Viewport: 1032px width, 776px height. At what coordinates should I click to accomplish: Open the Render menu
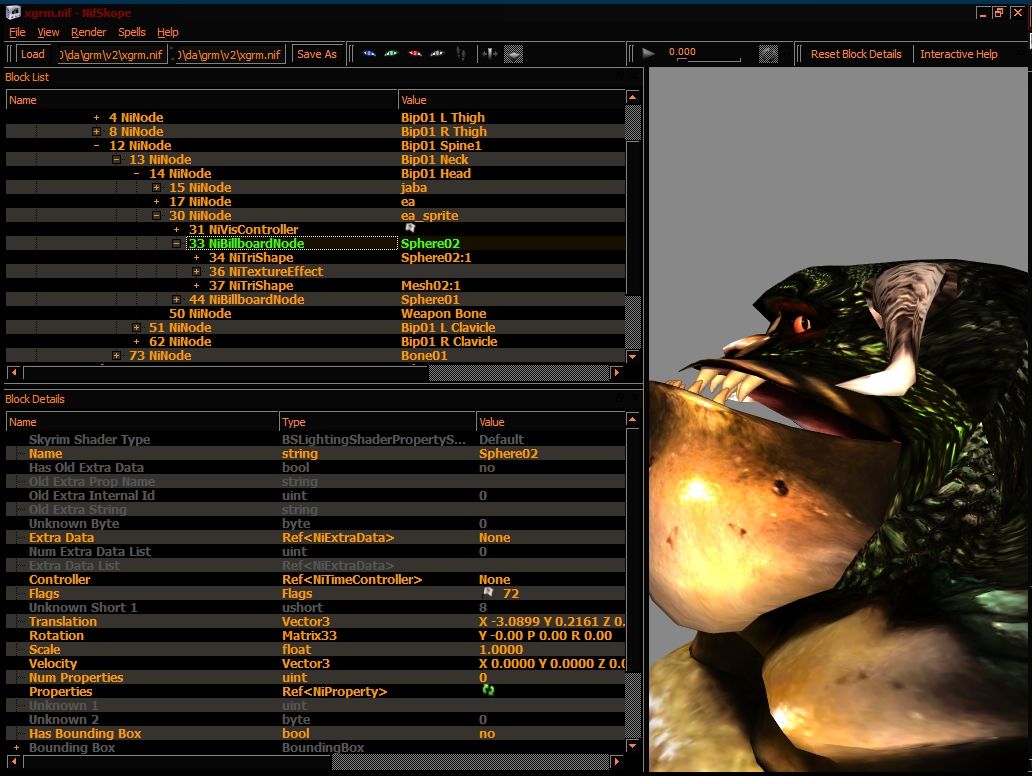tap(88, 32)
